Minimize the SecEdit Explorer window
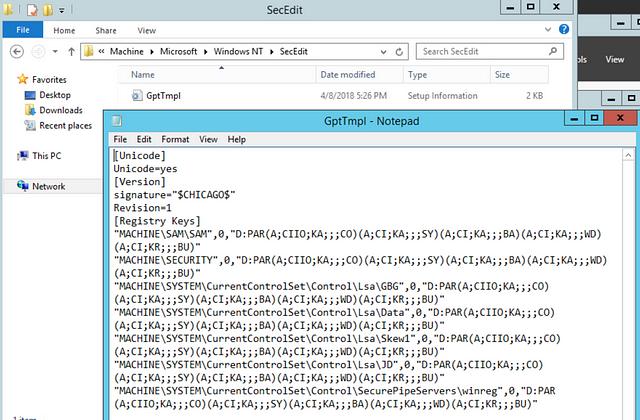The image size is (640, 420). [x=510, y=7]
